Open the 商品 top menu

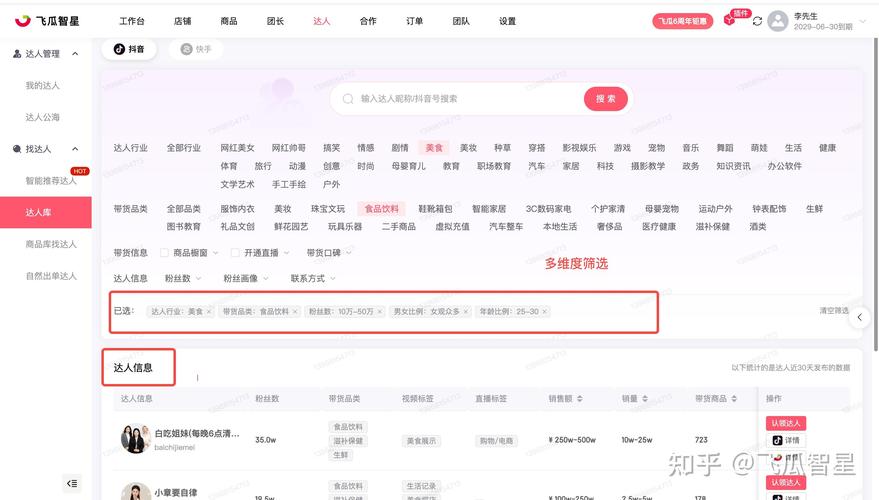coord(229,21)
